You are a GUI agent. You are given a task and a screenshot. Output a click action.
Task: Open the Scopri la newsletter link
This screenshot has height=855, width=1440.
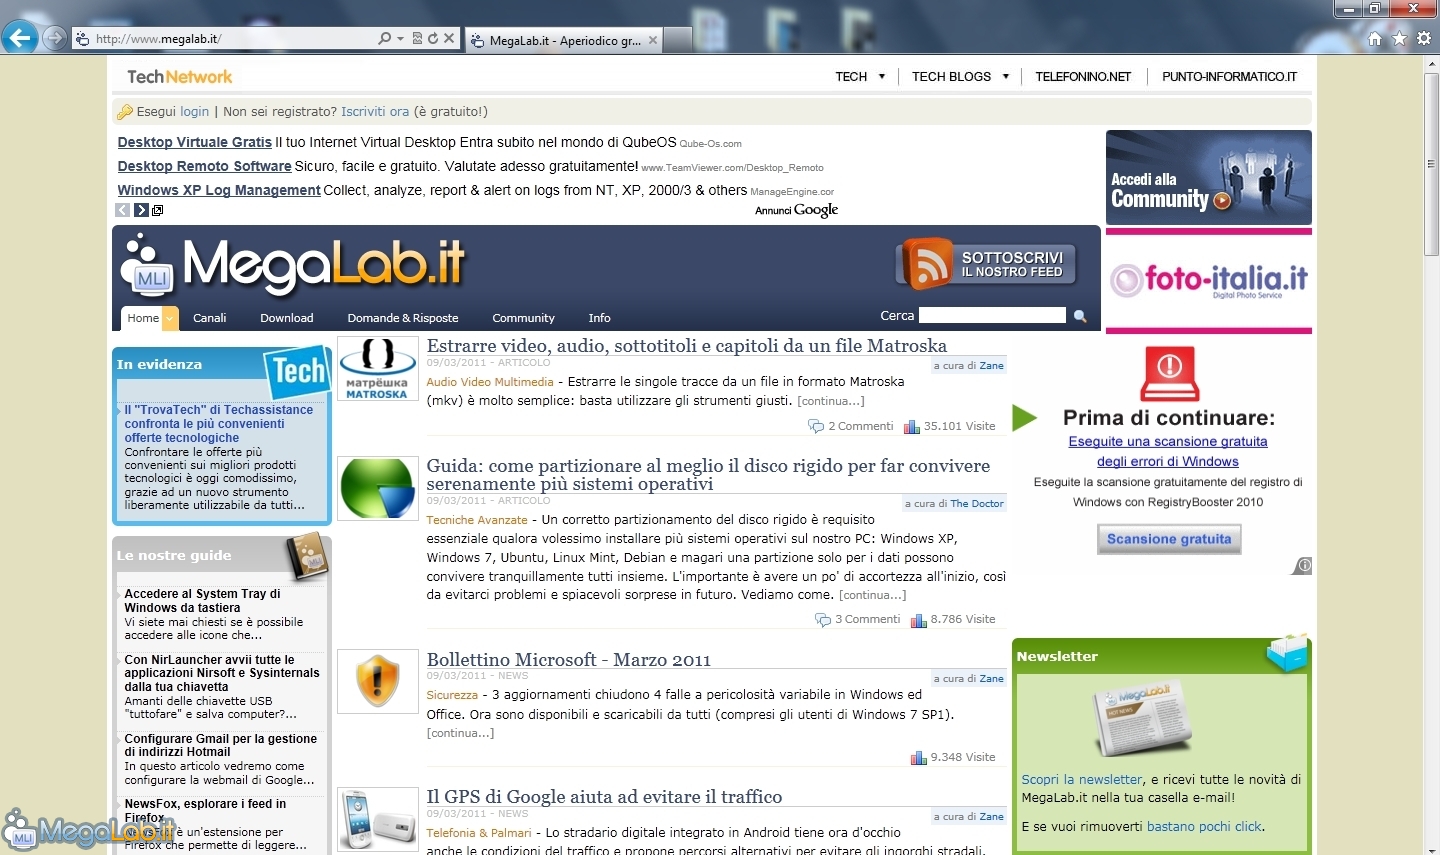coord(1081,780)
